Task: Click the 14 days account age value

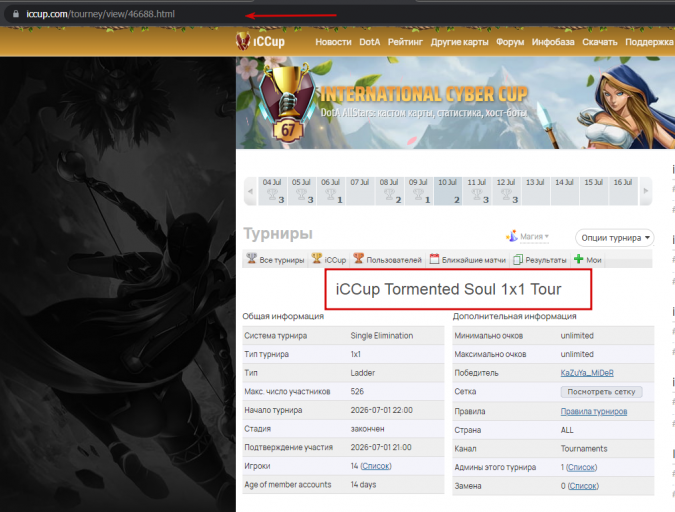Action: point(363,484)
